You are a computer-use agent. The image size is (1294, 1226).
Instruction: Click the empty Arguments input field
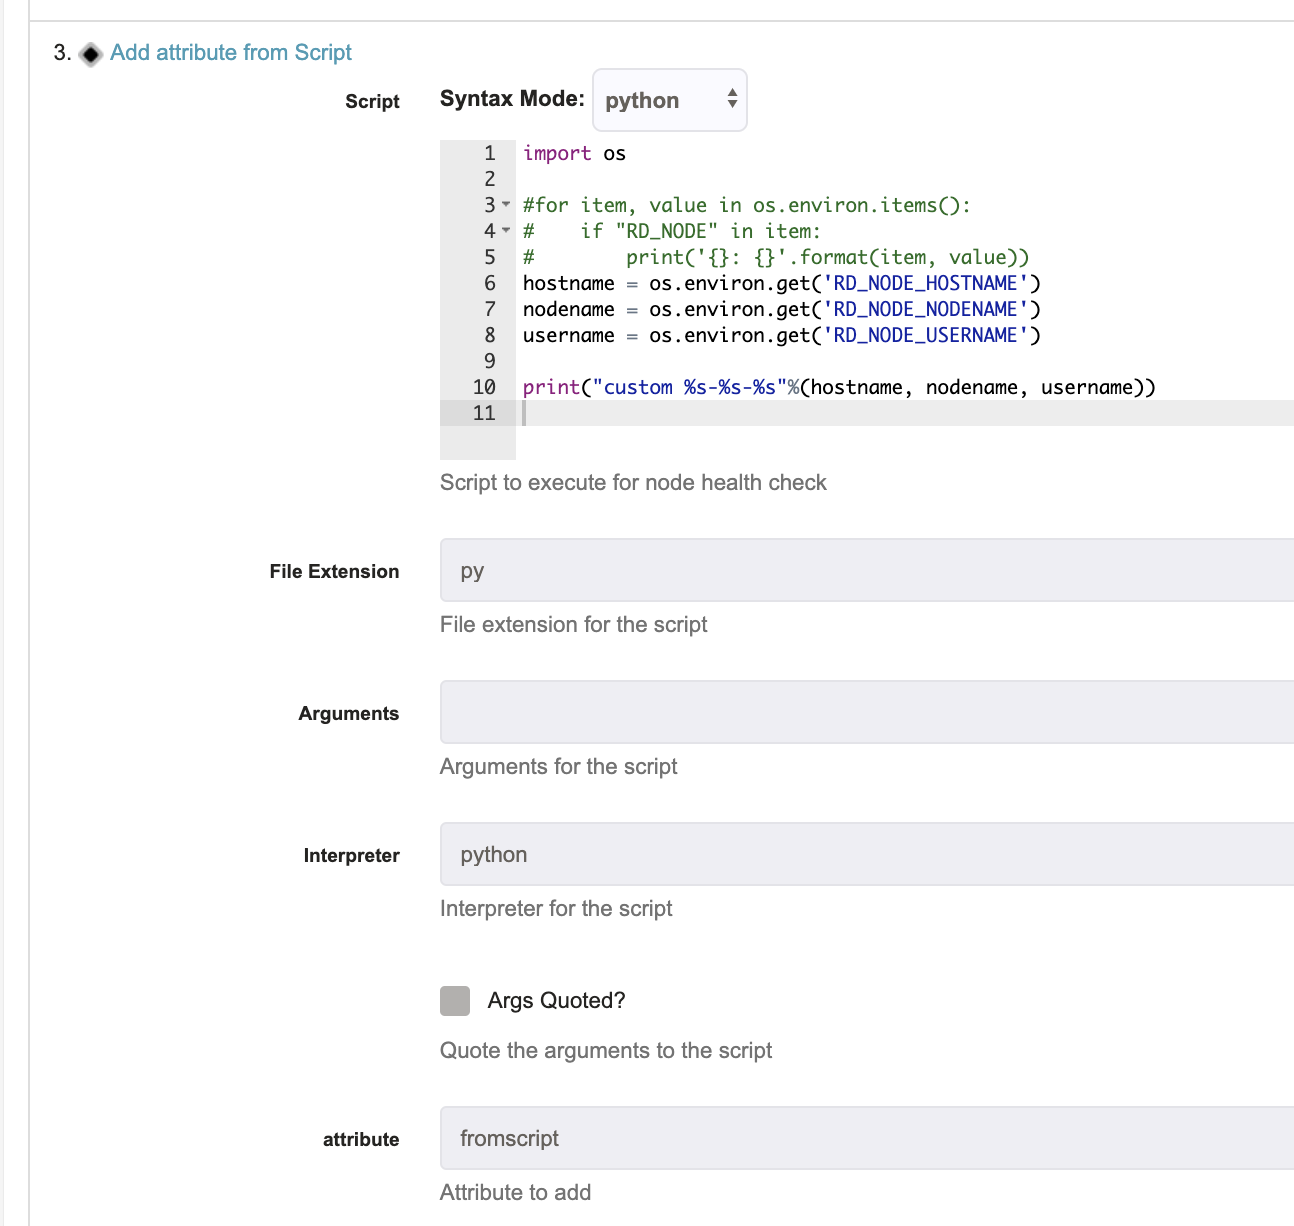tap(867, 712)
